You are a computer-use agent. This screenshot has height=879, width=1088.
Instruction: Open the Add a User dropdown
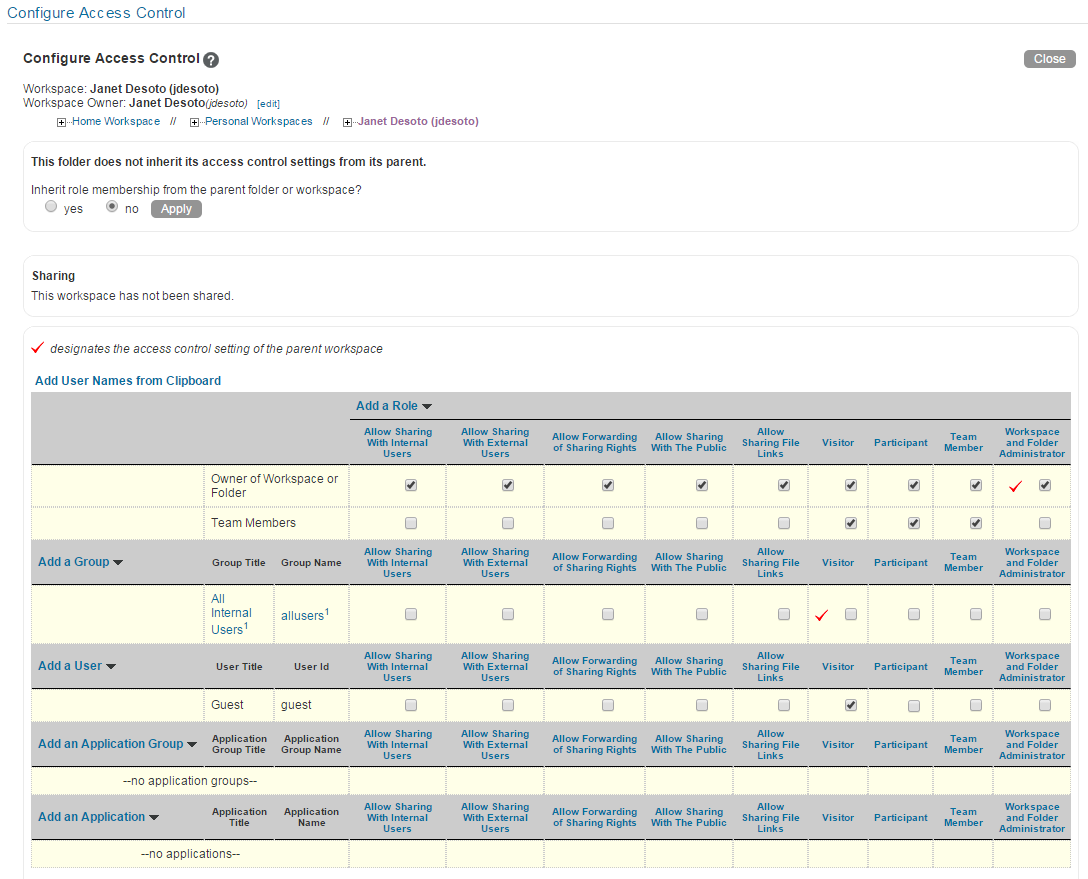77,666
